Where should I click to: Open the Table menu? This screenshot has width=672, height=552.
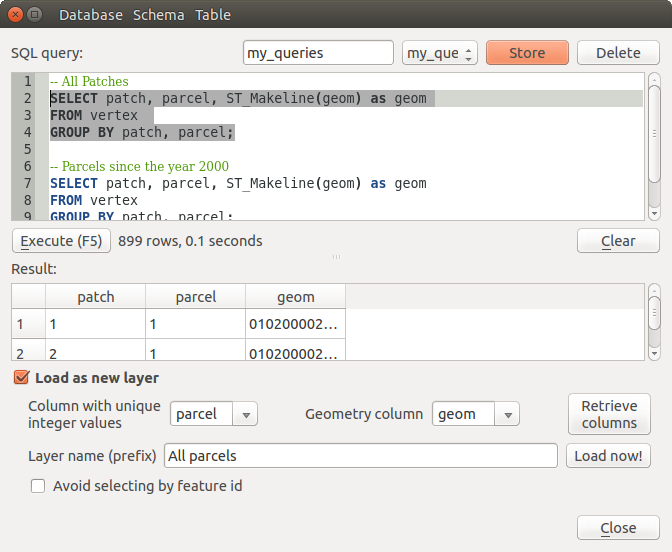(x=212, y=15)
